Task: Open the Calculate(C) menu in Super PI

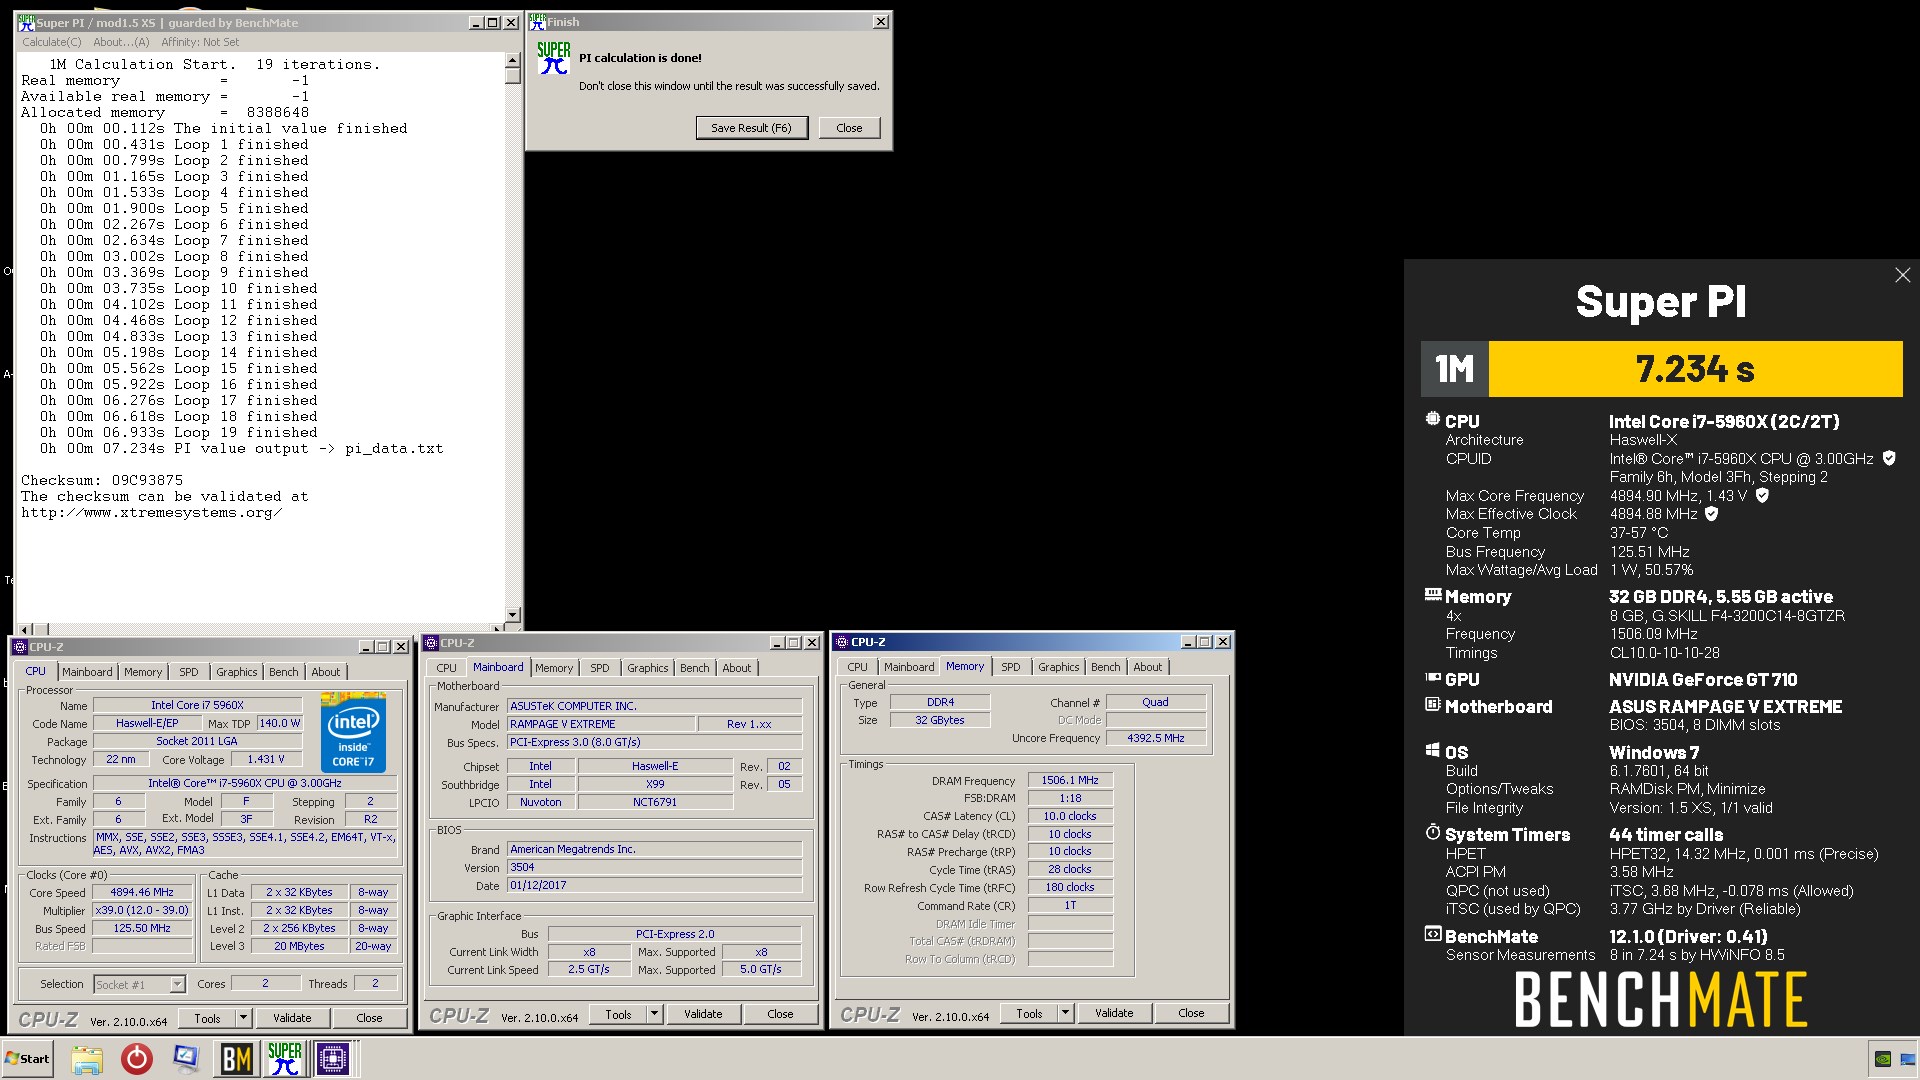Action: coord(52,42)
